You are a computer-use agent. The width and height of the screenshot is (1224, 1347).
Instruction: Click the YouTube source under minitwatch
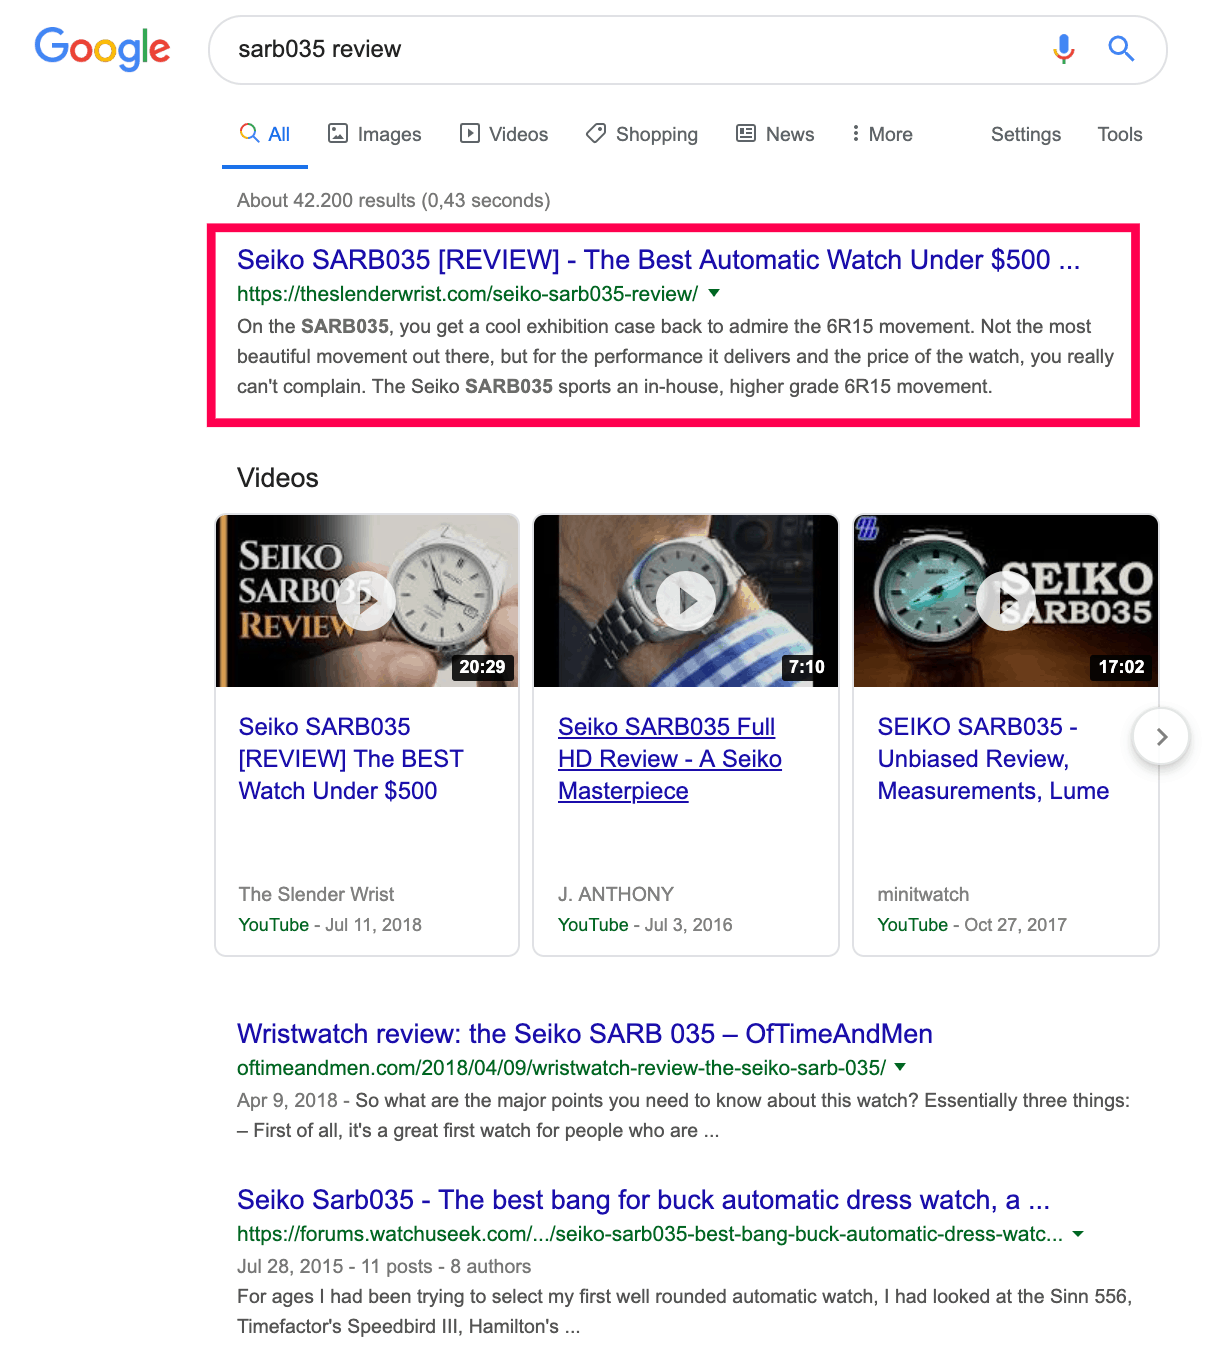[912, 925]
